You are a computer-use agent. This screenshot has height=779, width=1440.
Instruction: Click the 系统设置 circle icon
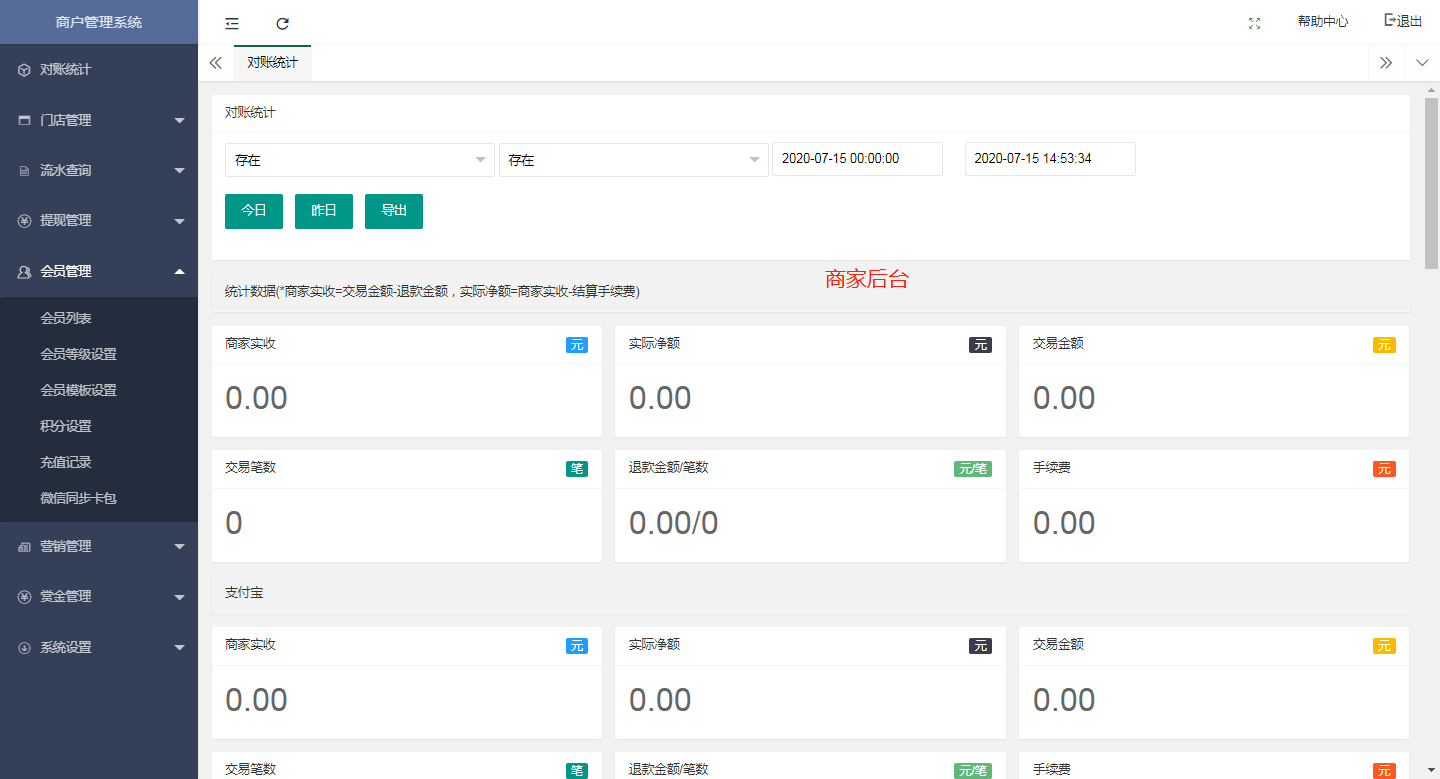24,648
